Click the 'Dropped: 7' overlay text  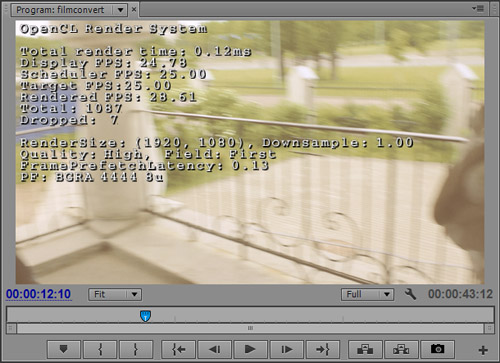click(x=69, y=120)
